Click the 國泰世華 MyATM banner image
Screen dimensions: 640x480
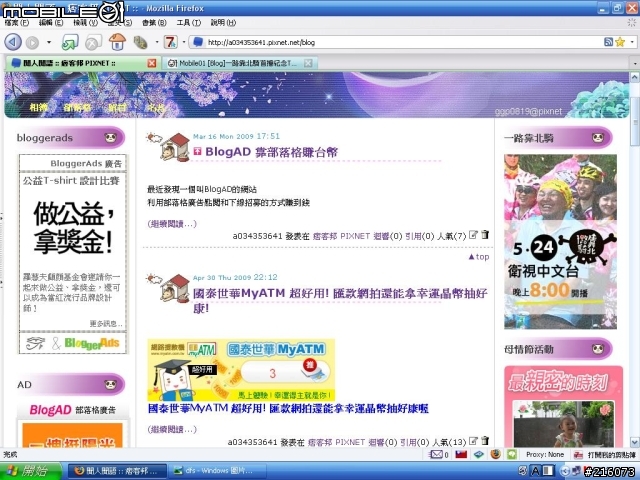[241, 369]
